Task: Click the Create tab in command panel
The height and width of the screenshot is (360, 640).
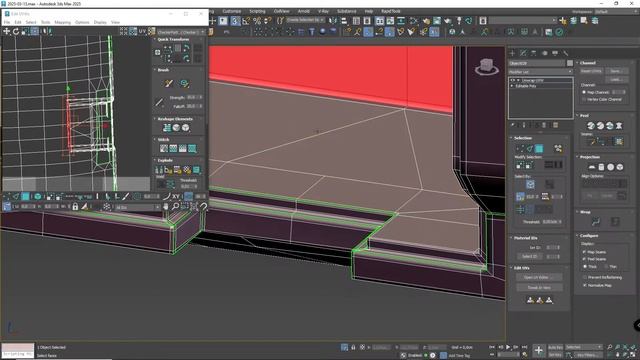Action: coord(512,53)
